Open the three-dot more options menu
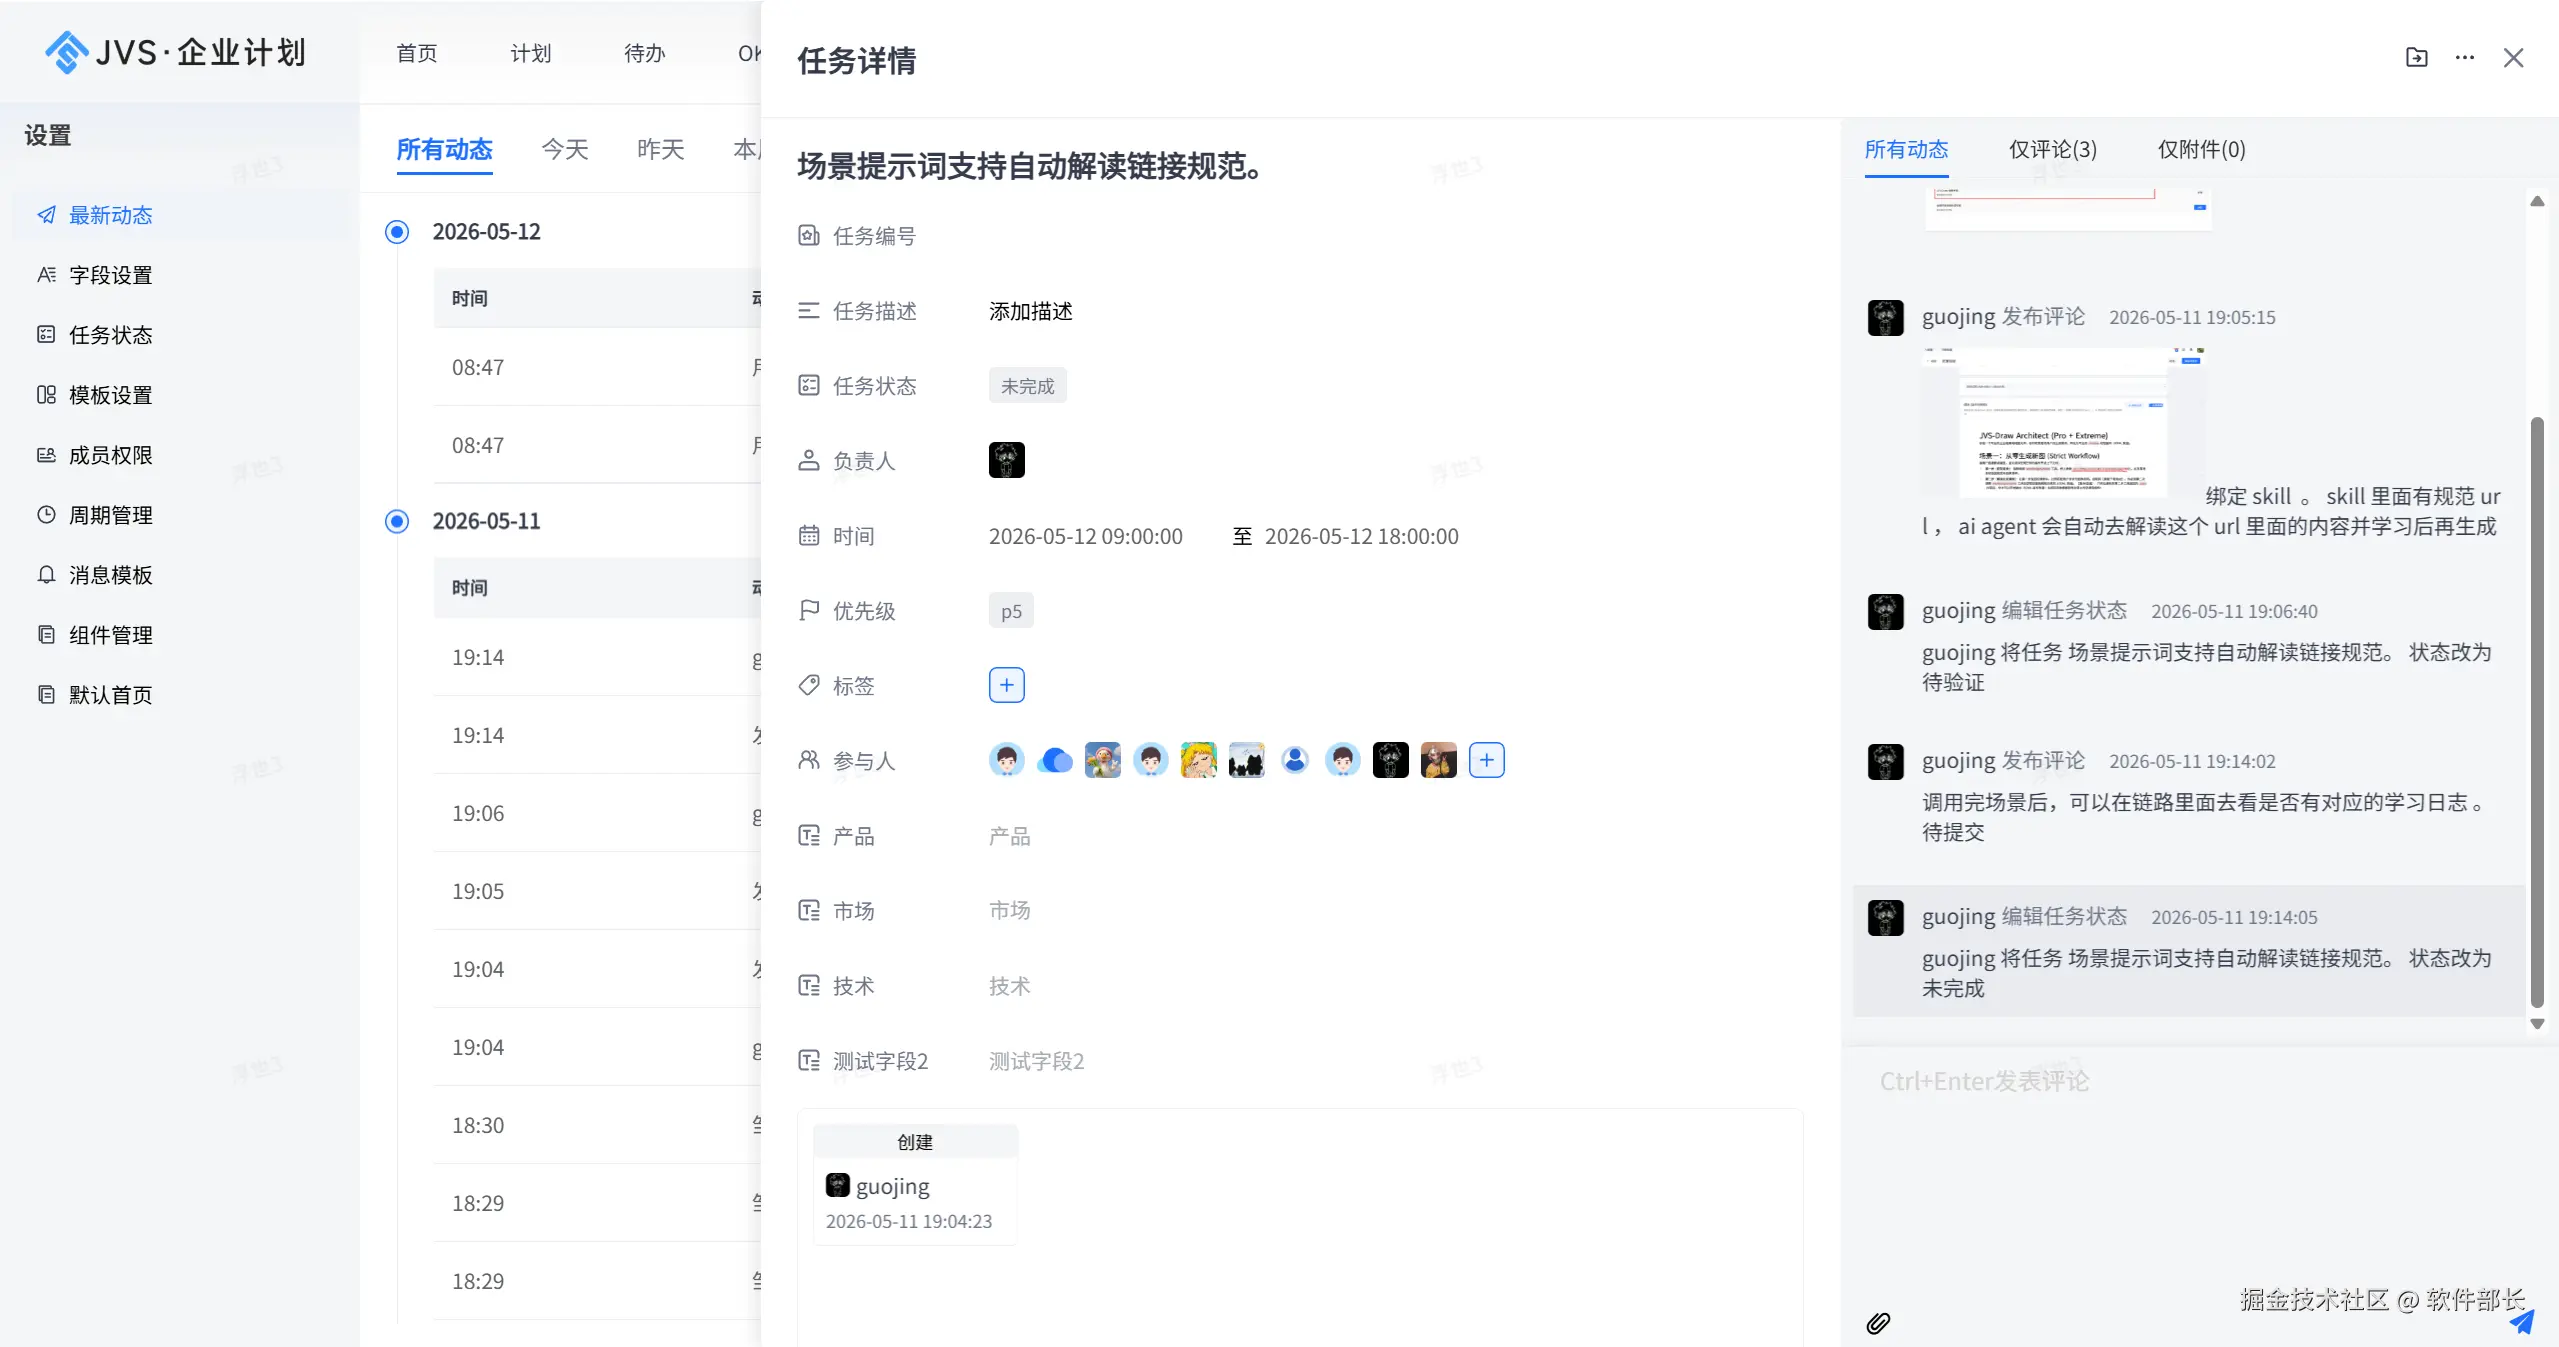2559x1347 pixels. tap(2464, 58)
